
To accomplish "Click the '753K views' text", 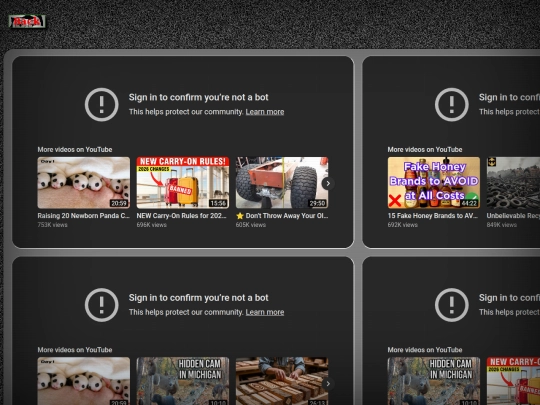I will coord(52,225).
